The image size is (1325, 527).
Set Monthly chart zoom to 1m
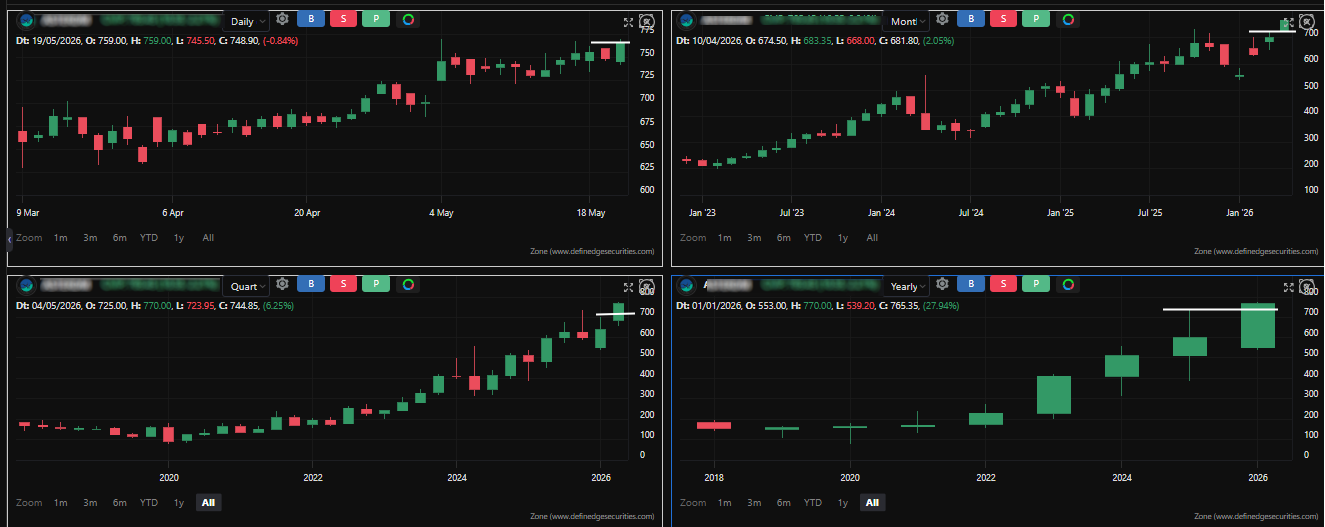(x=725, y=238)
